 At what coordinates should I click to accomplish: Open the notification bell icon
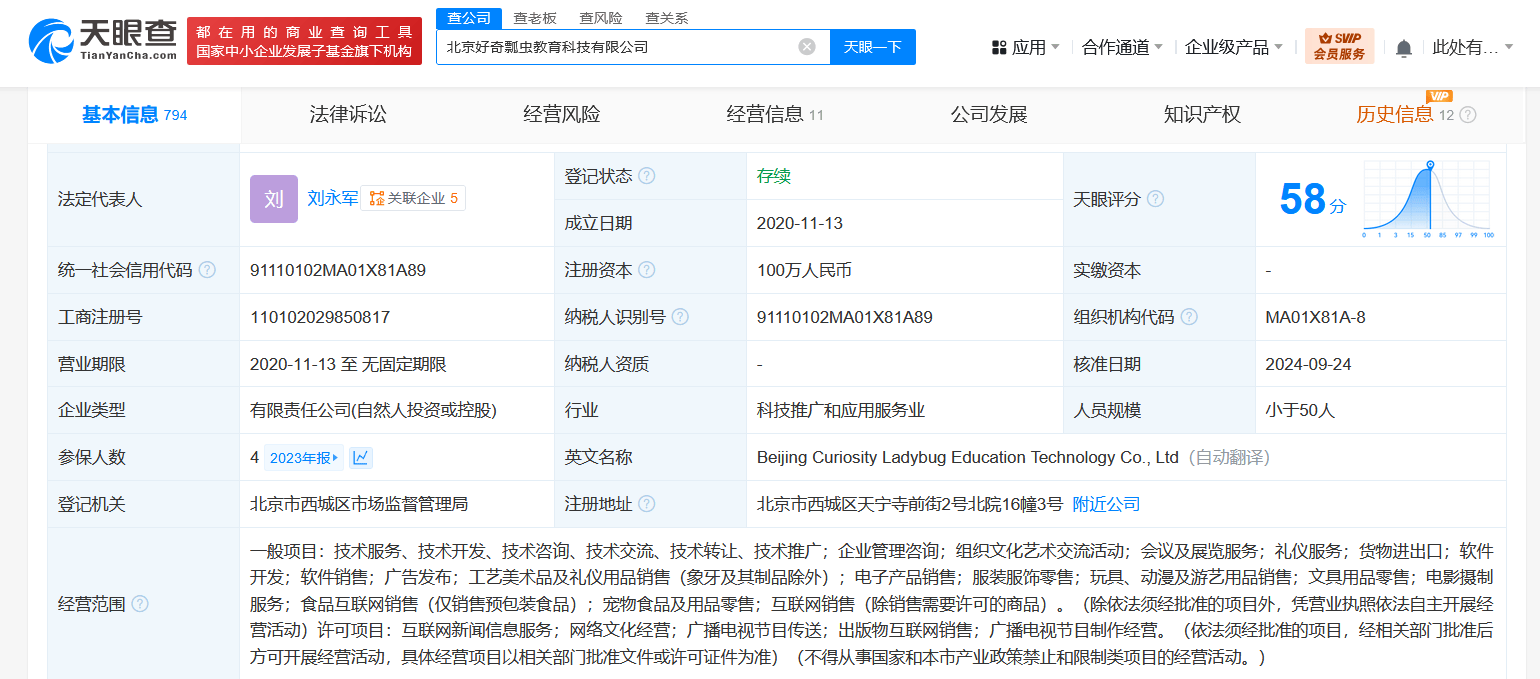point(1404,48)
